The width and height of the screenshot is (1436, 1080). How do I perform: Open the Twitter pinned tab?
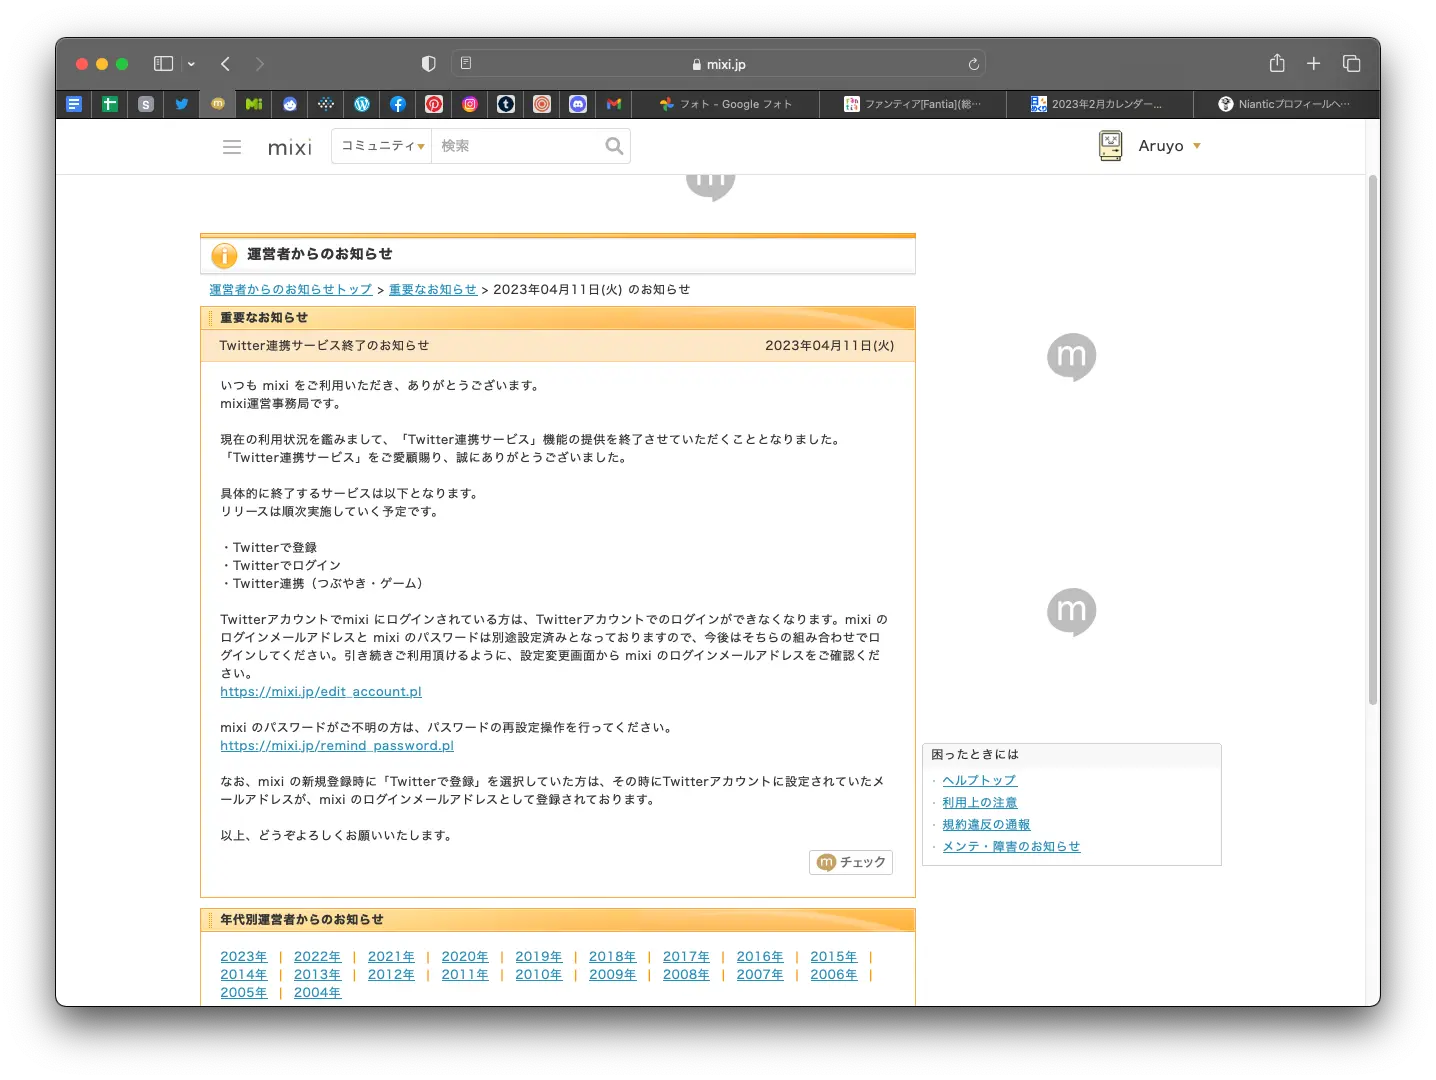[x=182, y=104]
